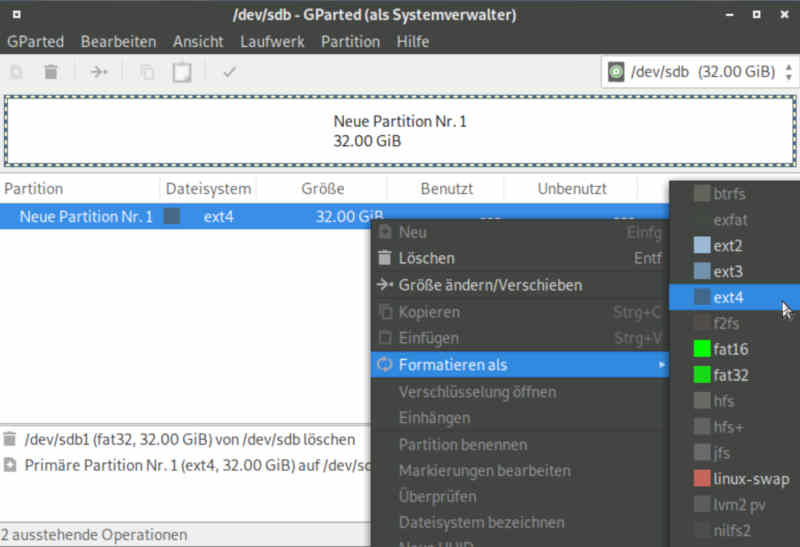This screenshot has width=800, height=547.
Task: Apply all operations with the checkmark icon
Action: (230, 72)
